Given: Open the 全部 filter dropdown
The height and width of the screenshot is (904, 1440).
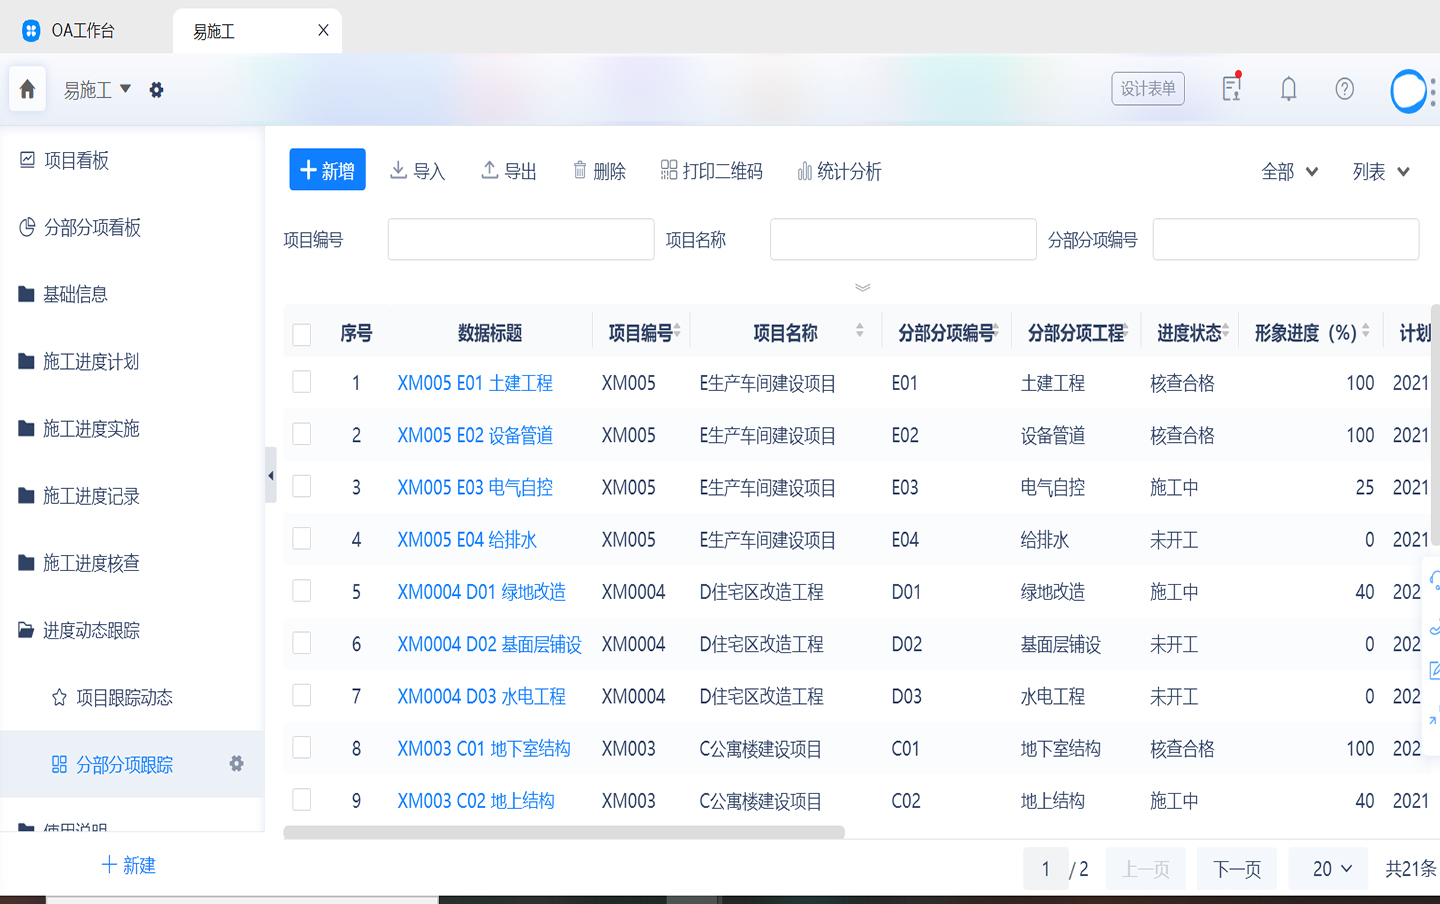Looking at the screenshot, I should [x=1290, y=171].
